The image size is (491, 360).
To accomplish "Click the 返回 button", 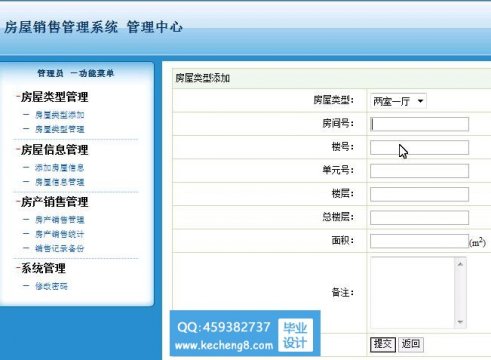I will point(411,344).
